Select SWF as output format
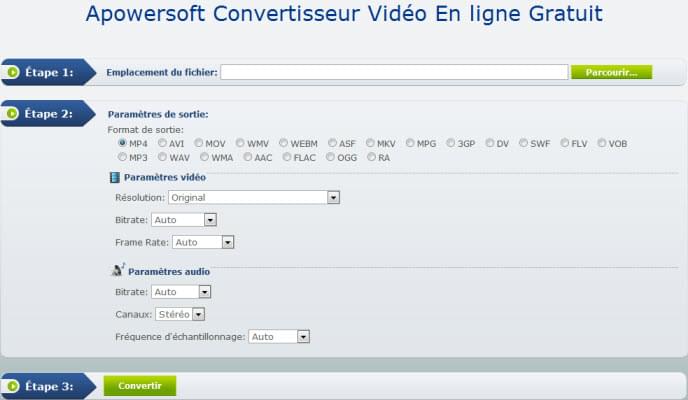 tap(523, 143)
